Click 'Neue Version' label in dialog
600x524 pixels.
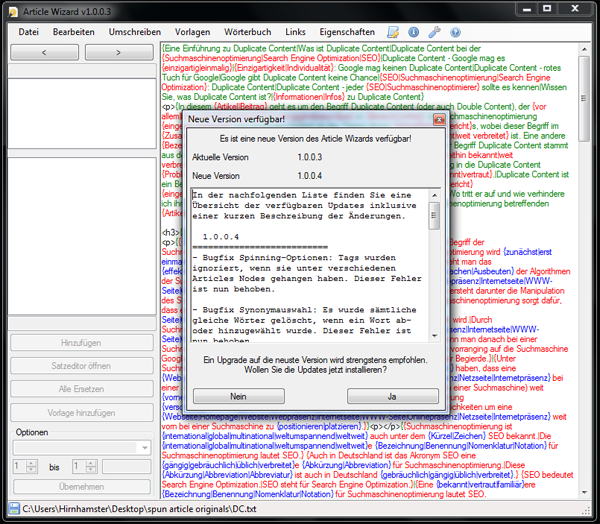tap(216, 176)
